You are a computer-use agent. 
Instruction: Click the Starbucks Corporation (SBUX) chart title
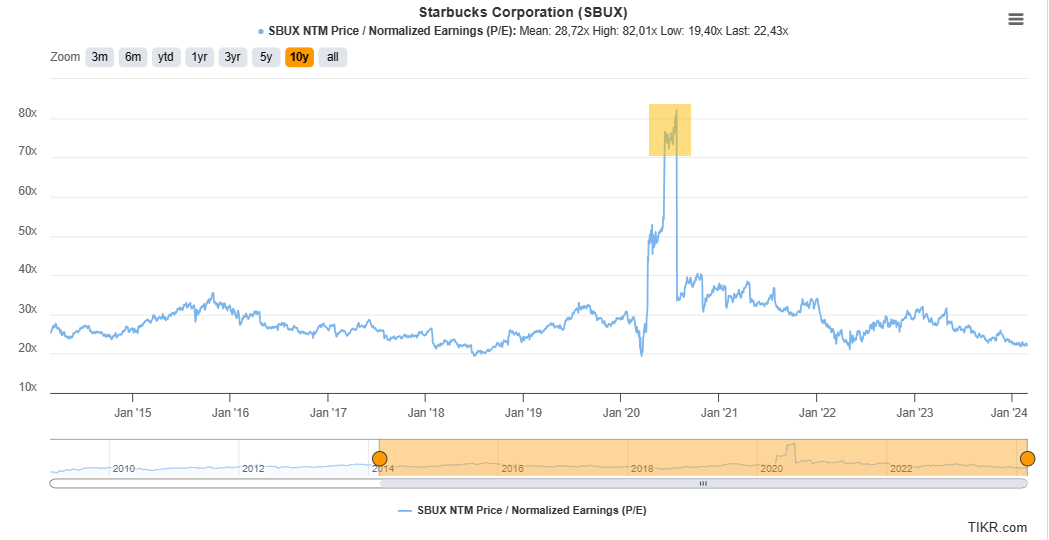click(523, 12)
